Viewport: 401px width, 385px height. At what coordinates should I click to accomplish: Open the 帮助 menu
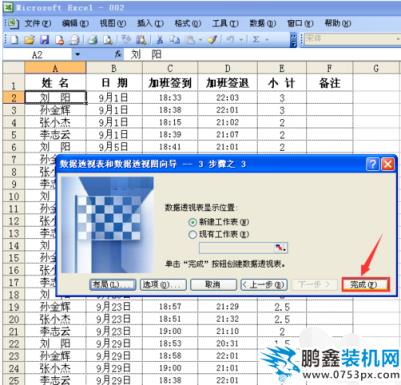(338, 23)
